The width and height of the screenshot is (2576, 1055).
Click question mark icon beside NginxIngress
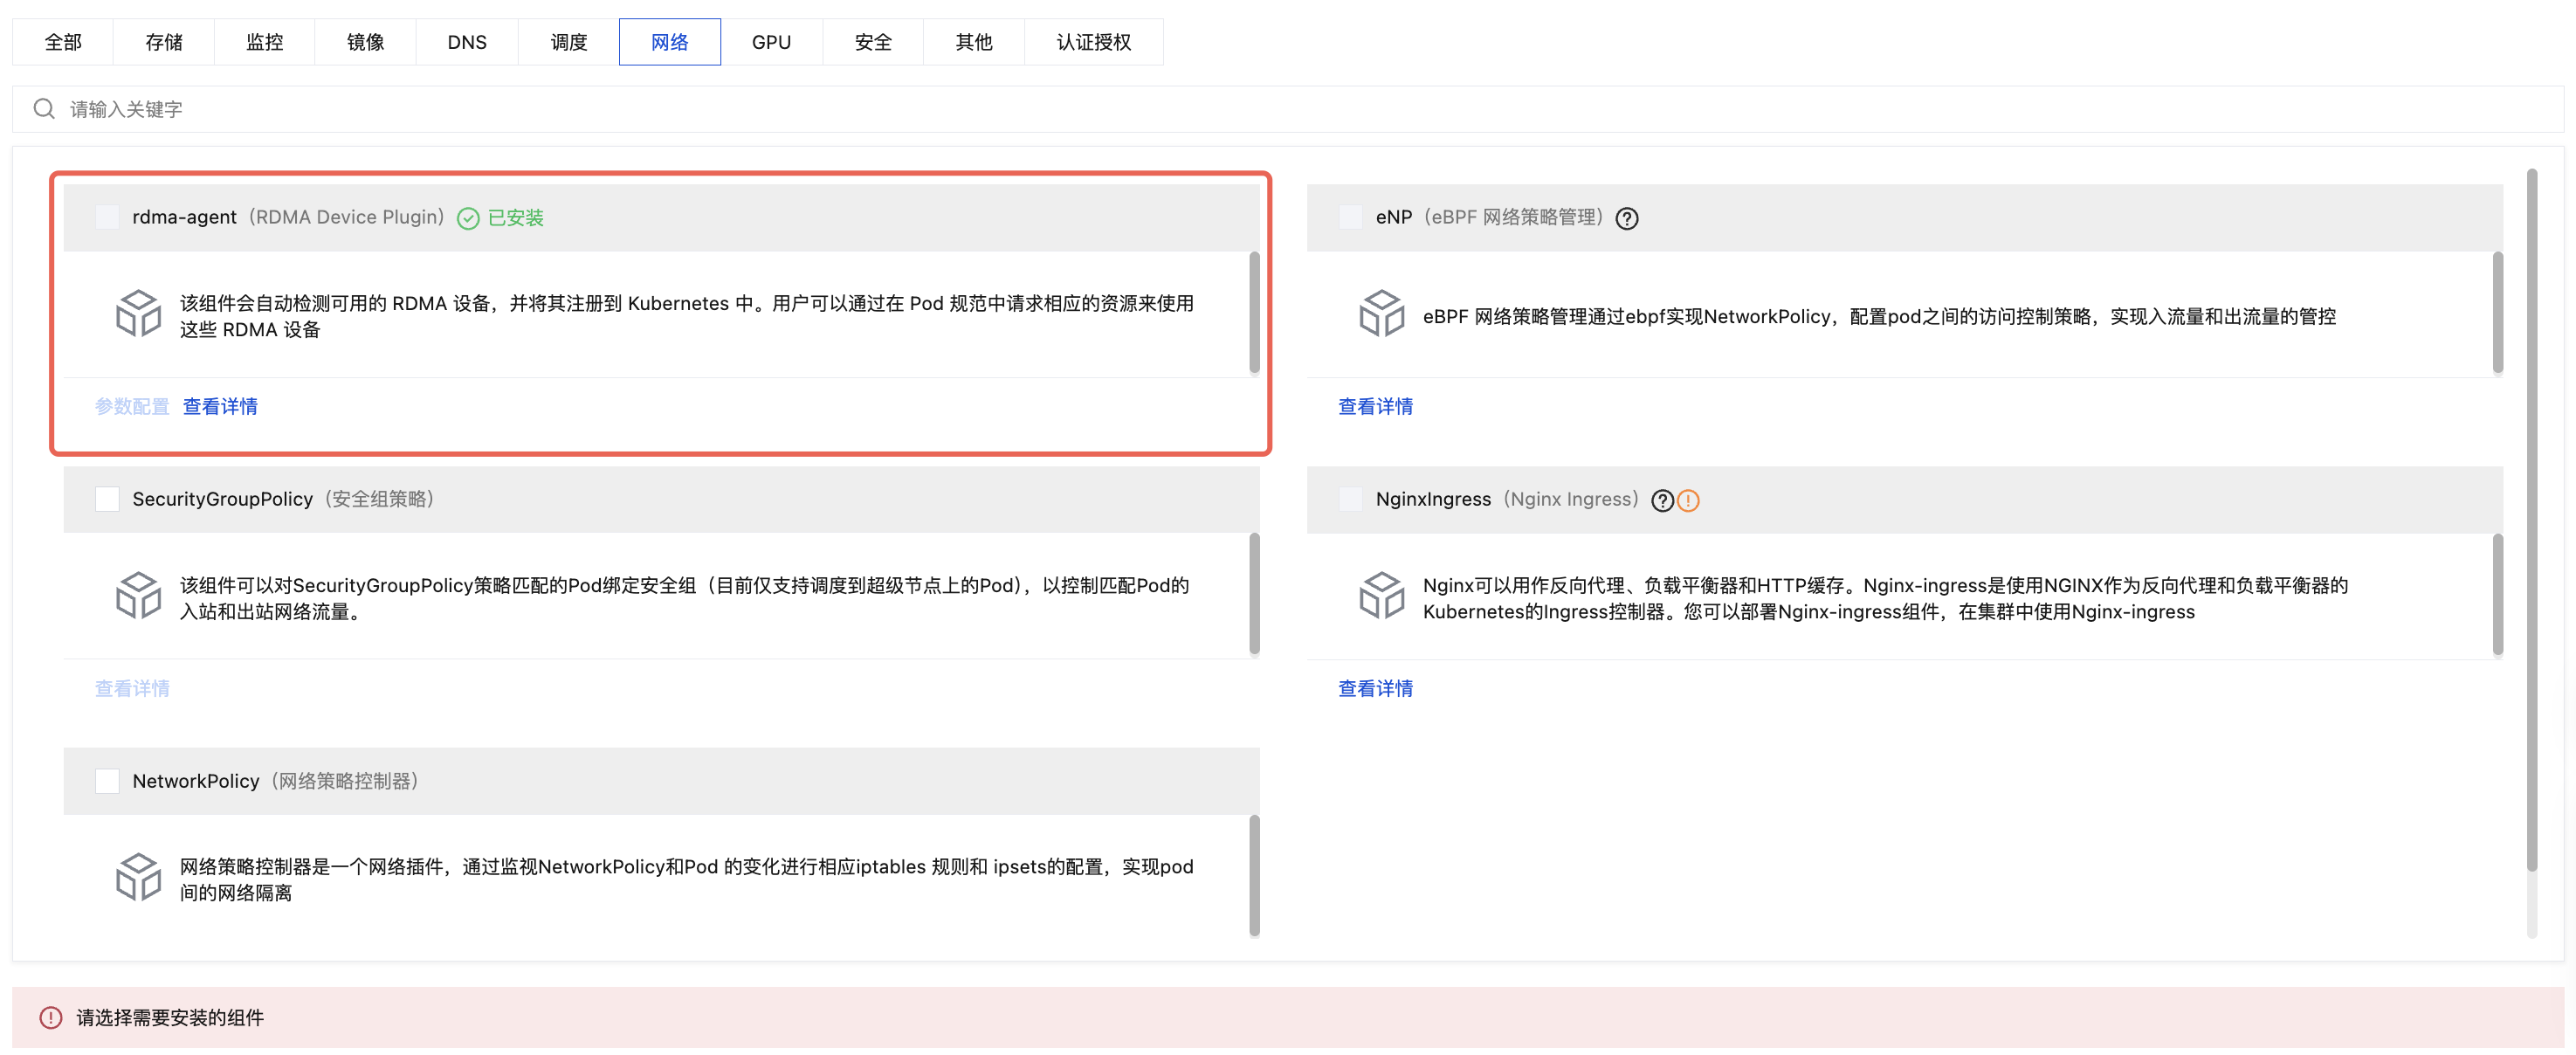[1662, 500]
